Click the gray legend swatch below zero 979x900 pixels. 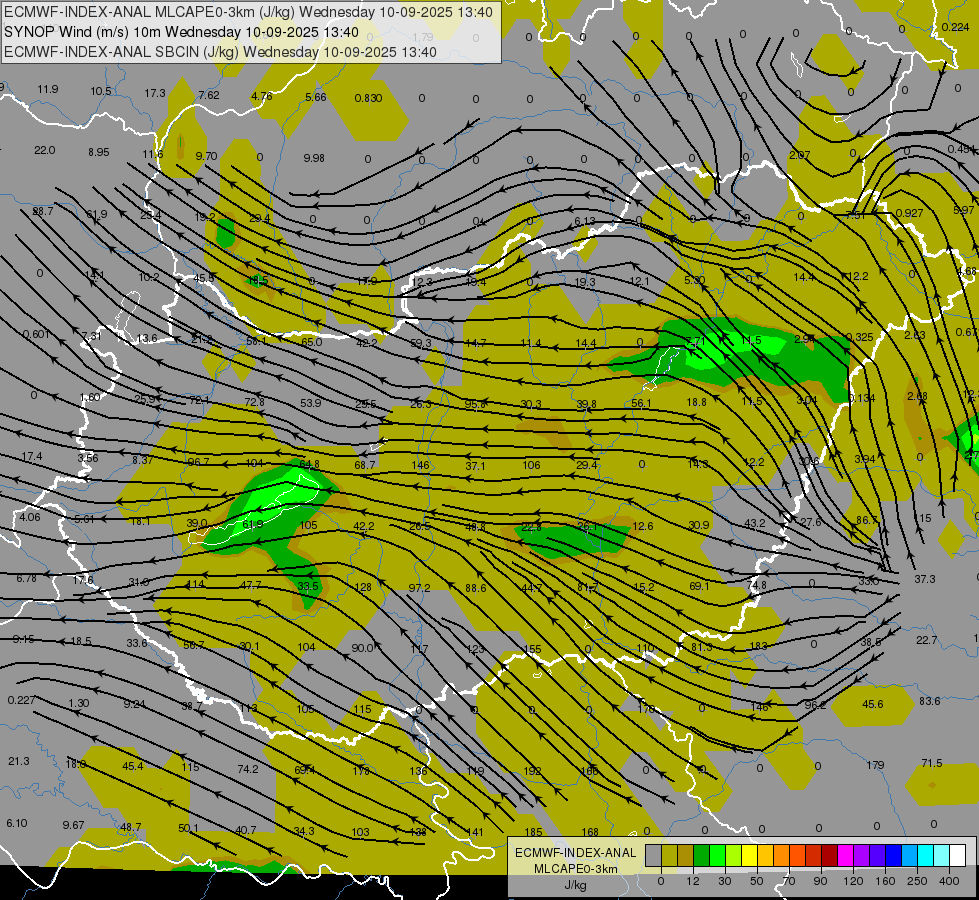[653, 856]
